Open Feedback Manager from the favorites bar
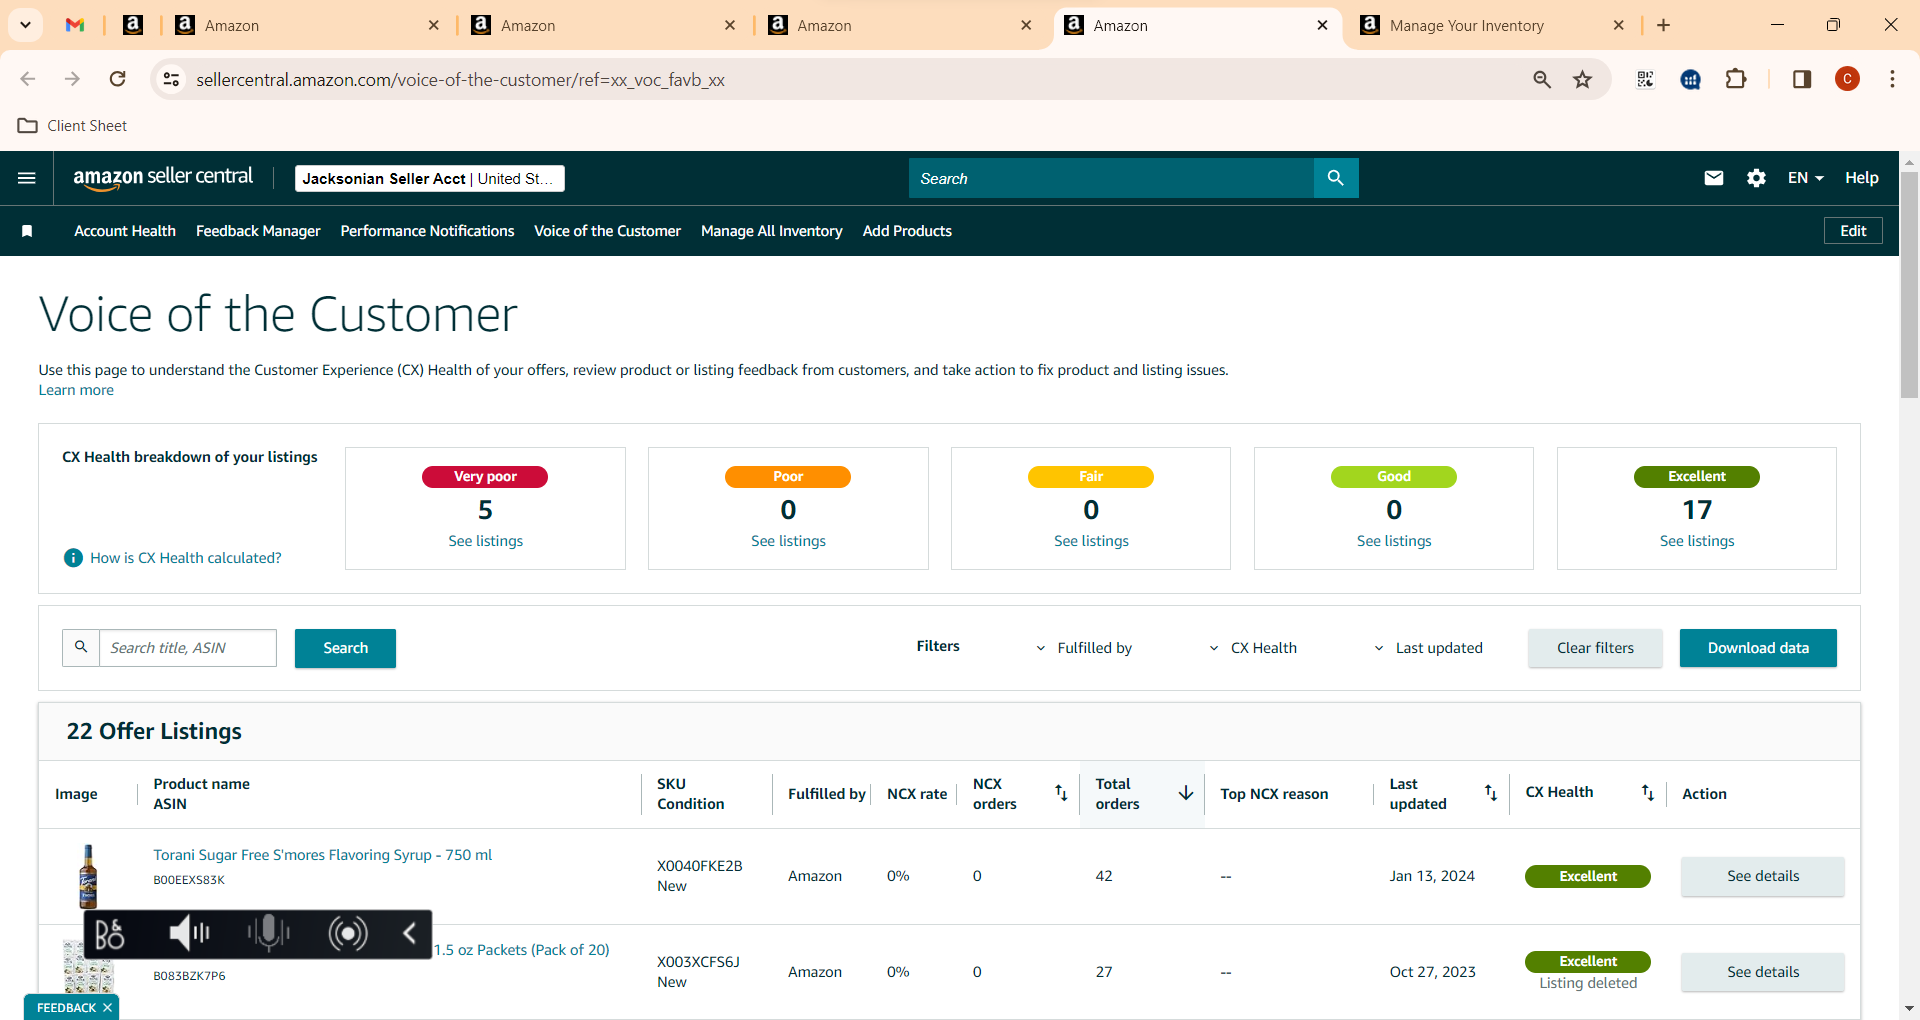 click(258, 231)
